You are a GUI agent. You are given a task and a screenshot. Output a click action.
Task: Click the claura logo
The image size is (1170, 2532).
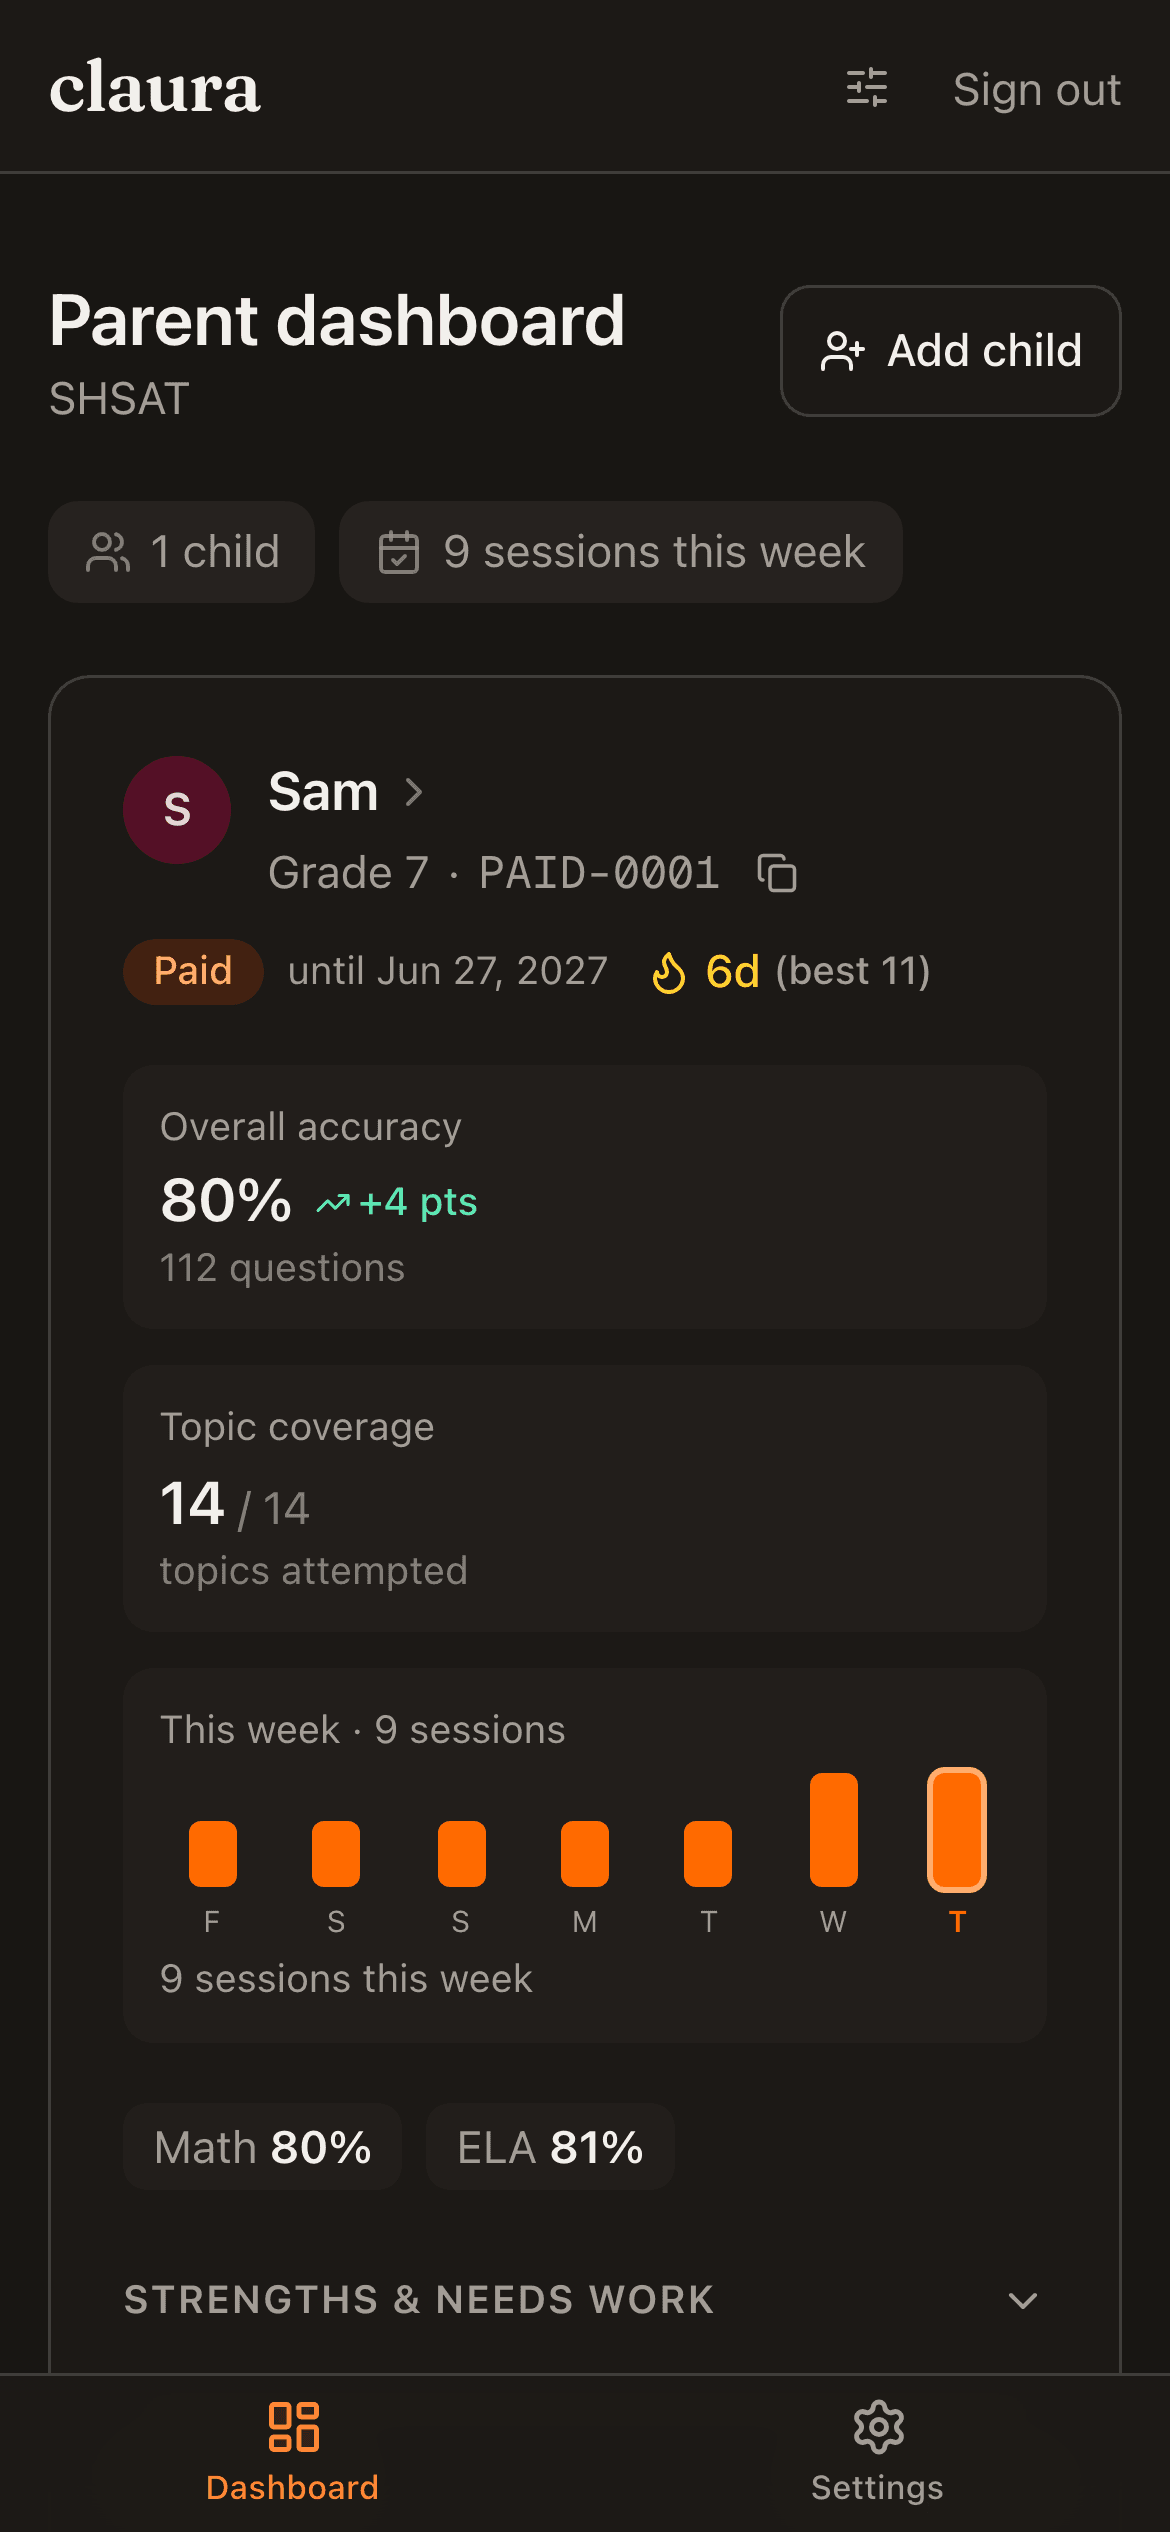pos(155,88)
